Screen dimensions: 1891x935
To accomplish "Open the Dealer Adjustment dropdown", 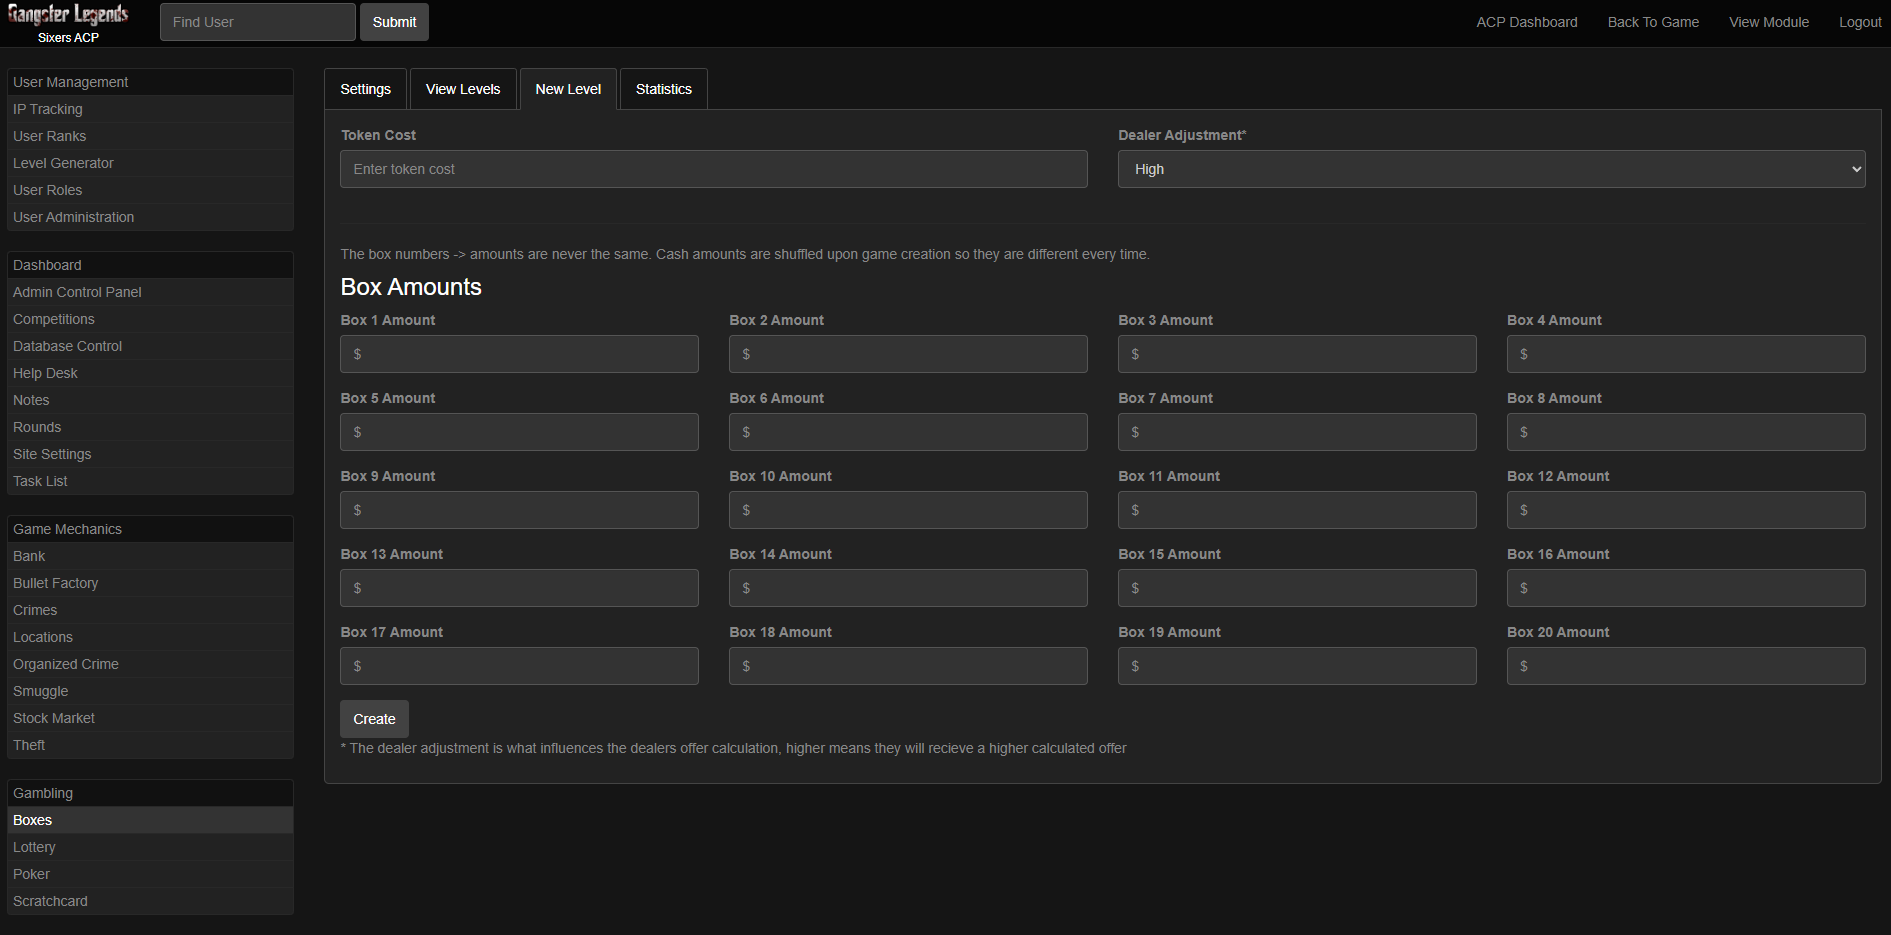I will [1490, 169].
